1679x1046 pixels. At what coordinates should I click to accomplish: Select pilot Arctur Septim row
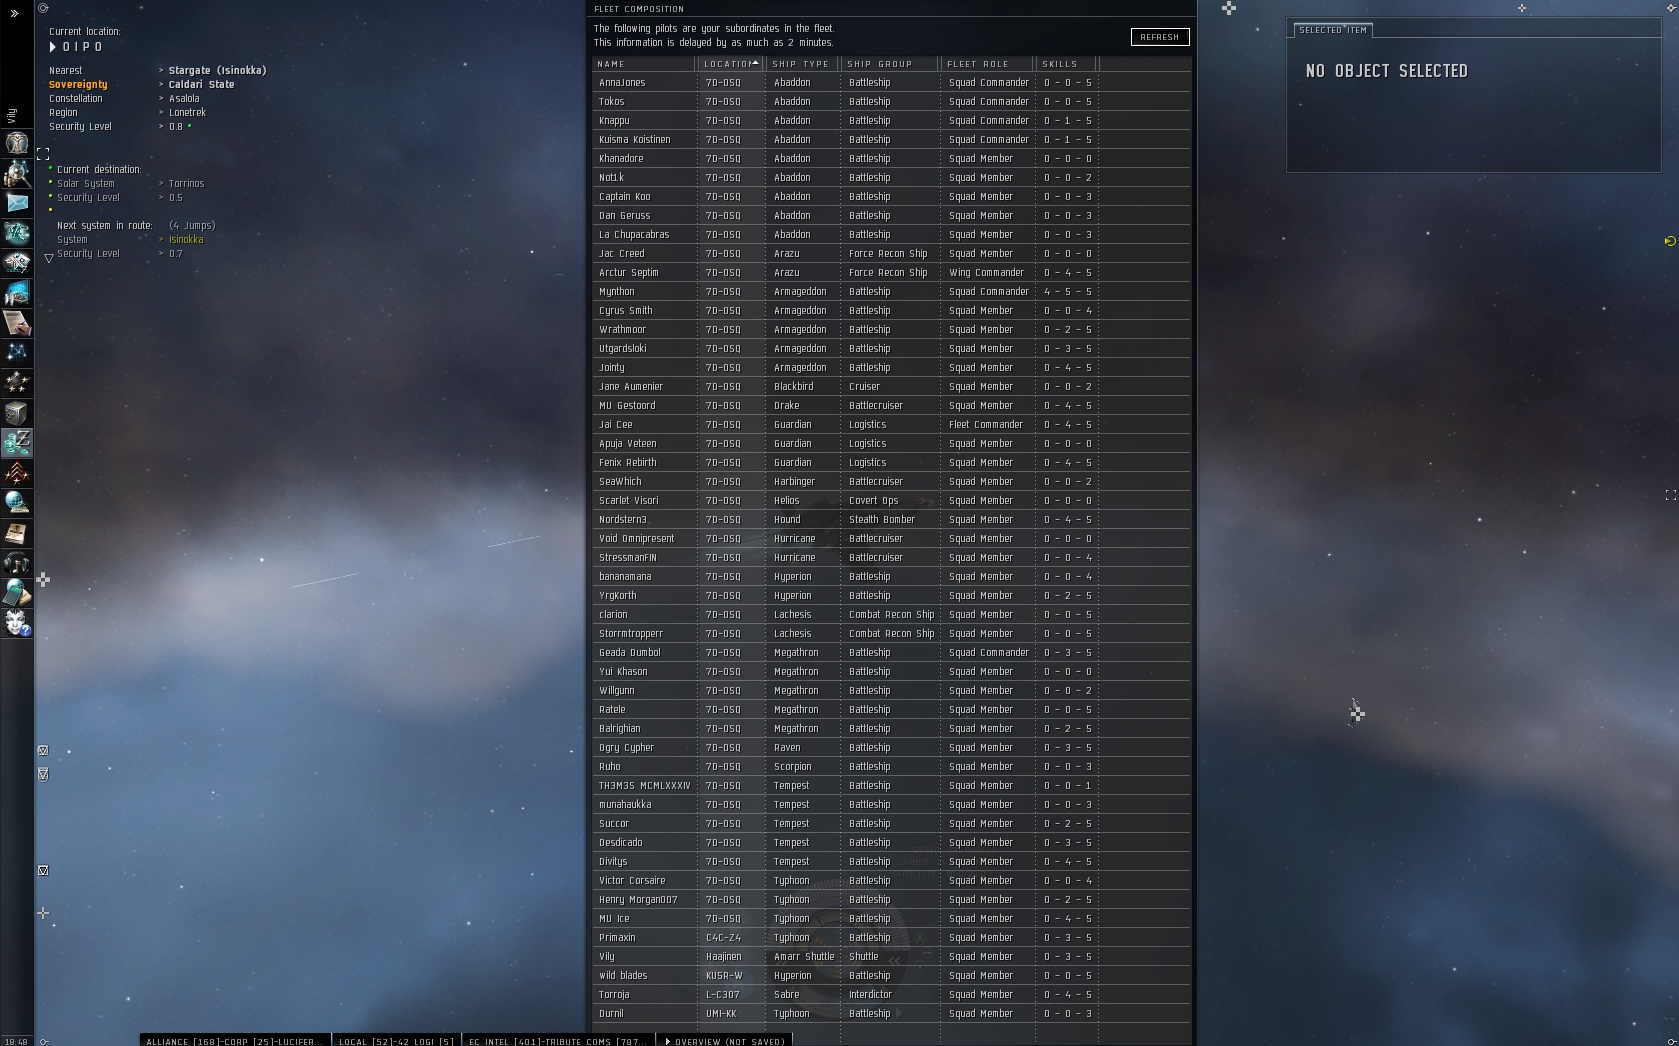891,273
